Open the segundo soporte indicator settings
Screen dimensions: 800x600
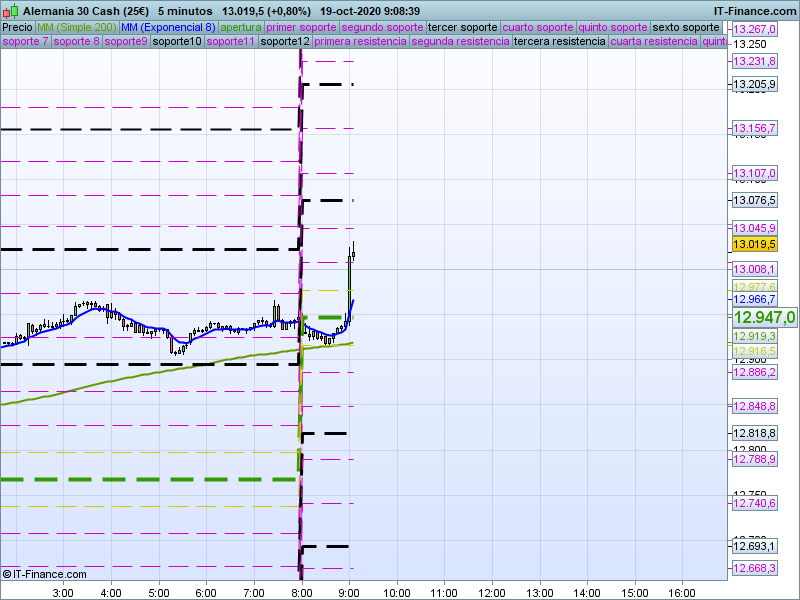(x=384, y=27)
